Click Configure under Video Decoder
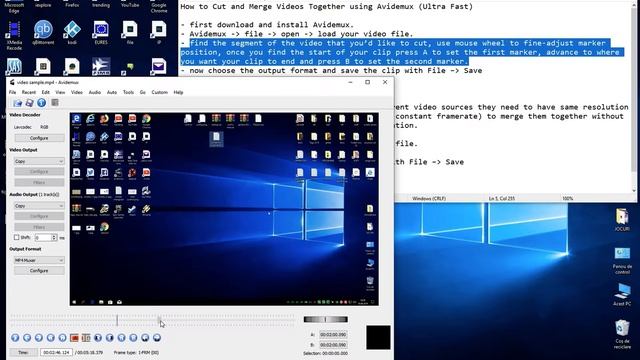The image size is (640, 360). [x=39, y=138]
